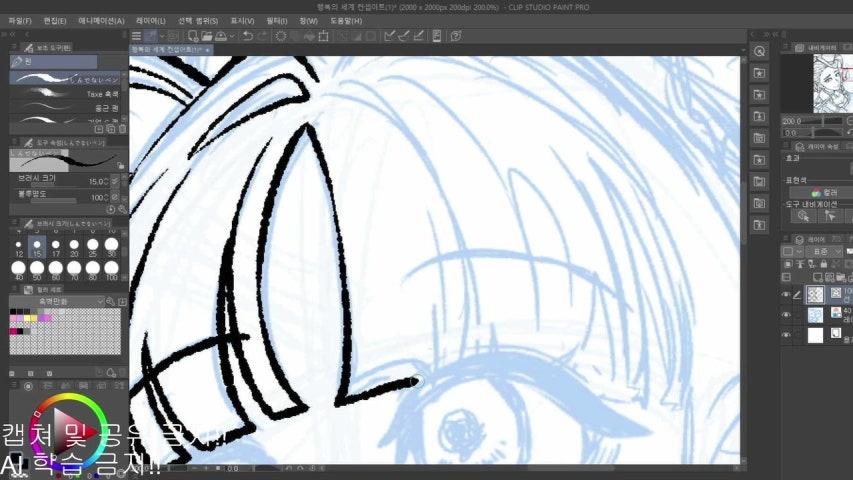Select brush size preset 12
The width and height of the screenshot is (853, 480).
click(19, 248)
